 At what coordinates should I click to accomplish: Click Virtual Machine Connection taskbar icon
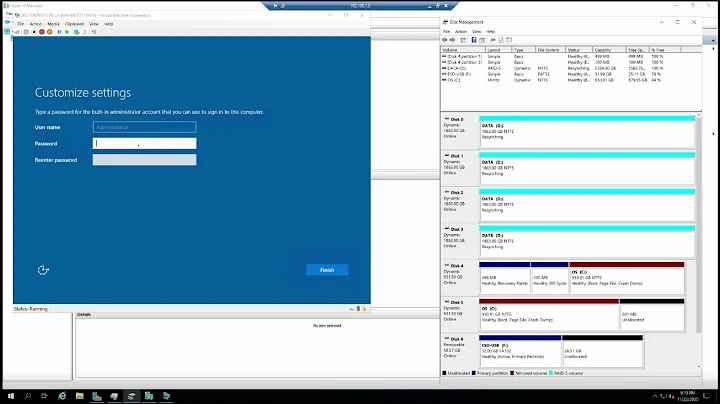166,396
